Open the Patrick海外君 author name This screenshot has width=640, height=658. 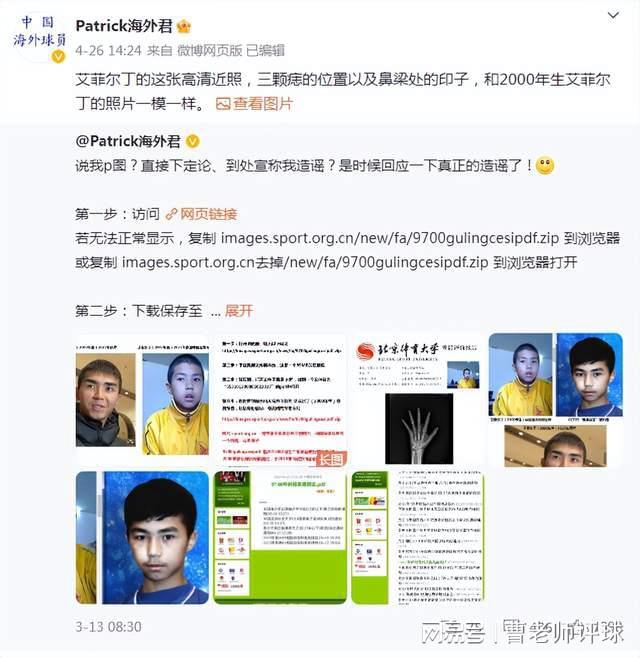124,26
